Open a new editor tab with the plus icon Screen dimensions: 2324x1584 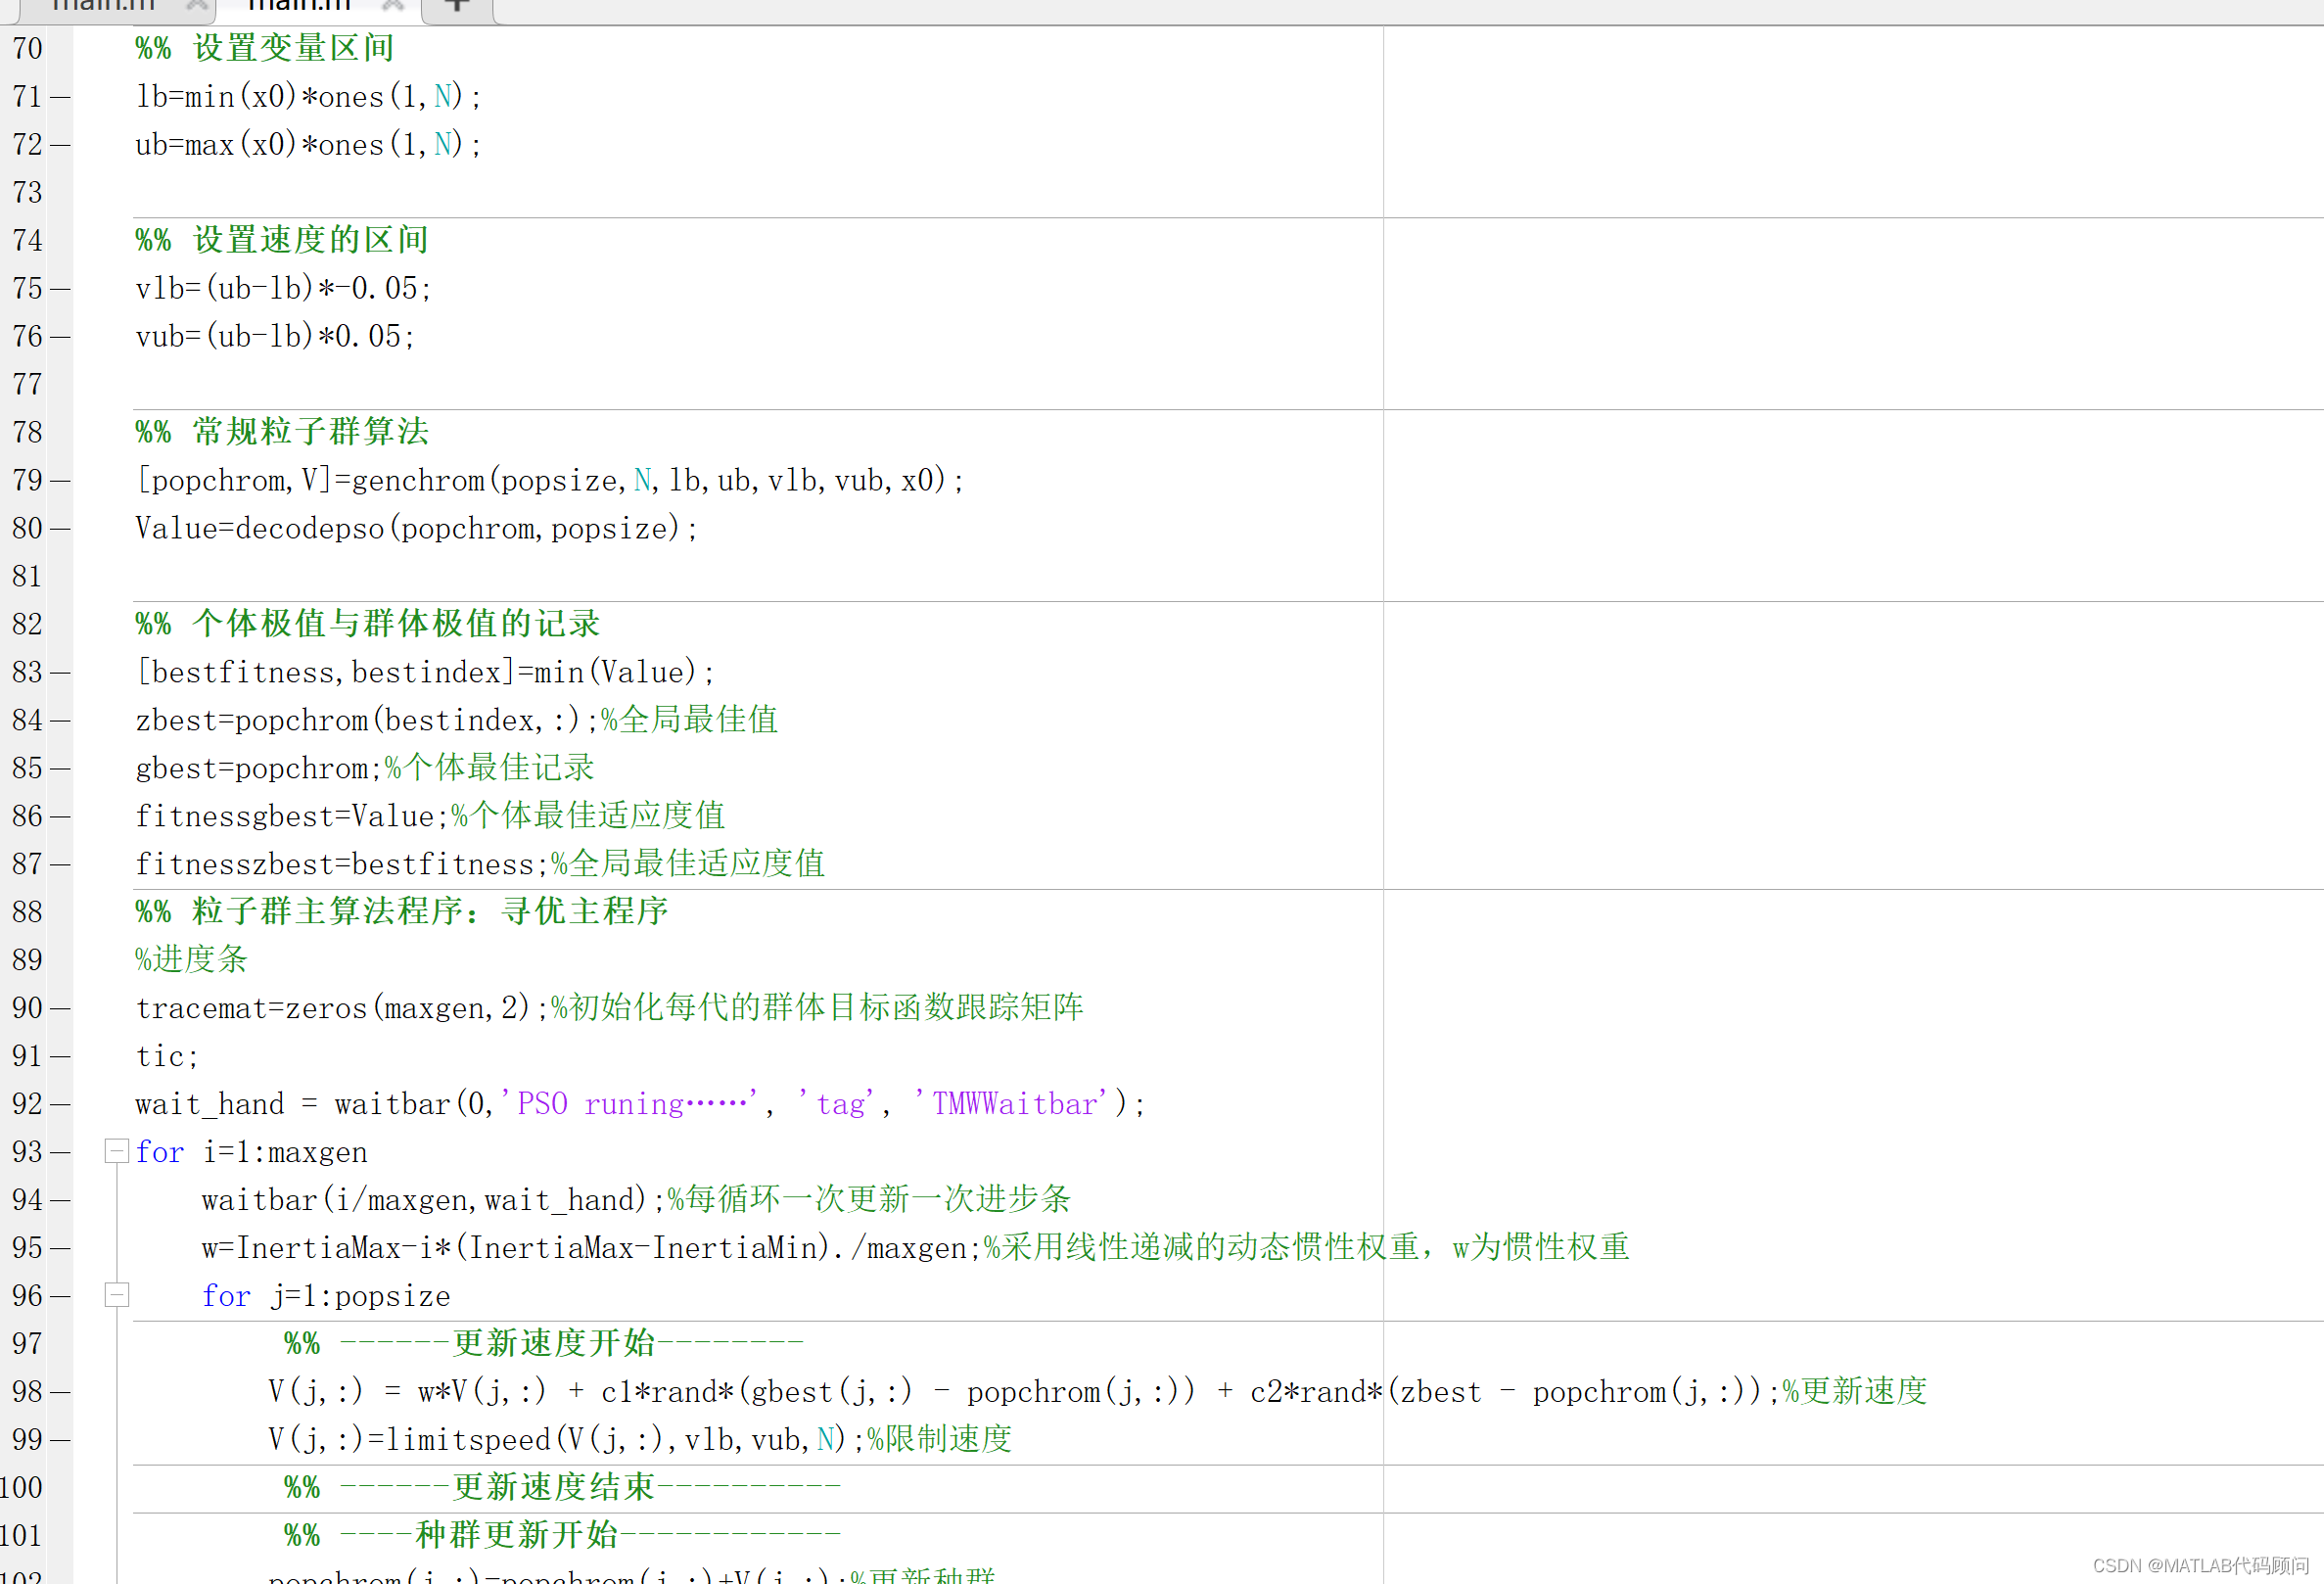pyautogui.click(x=456, y=6)
